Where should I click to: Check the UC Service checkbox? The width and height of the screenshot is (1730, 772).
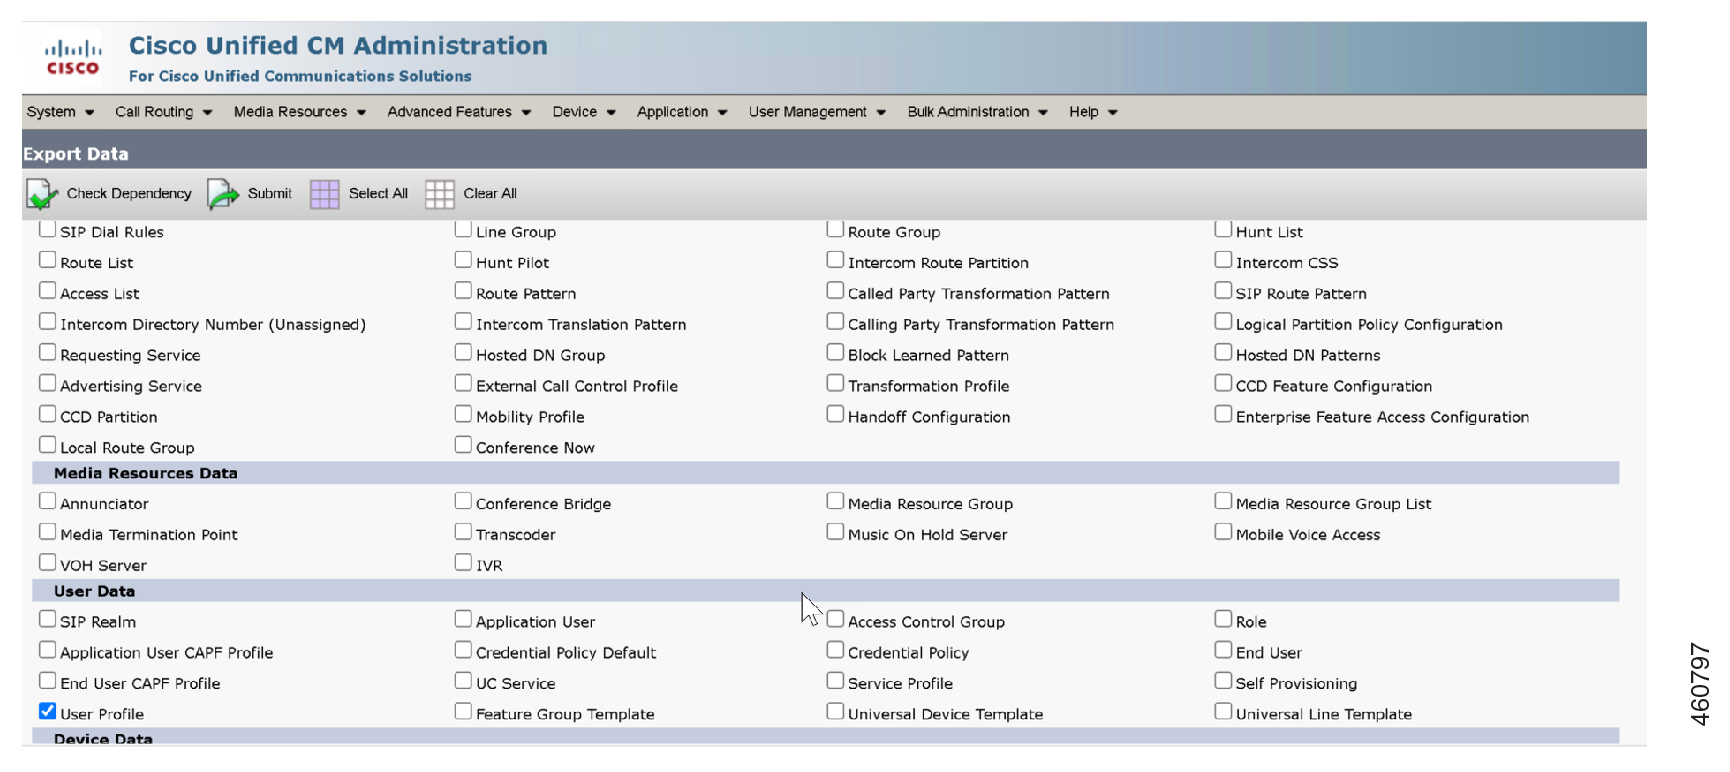(x=463, y=681)
